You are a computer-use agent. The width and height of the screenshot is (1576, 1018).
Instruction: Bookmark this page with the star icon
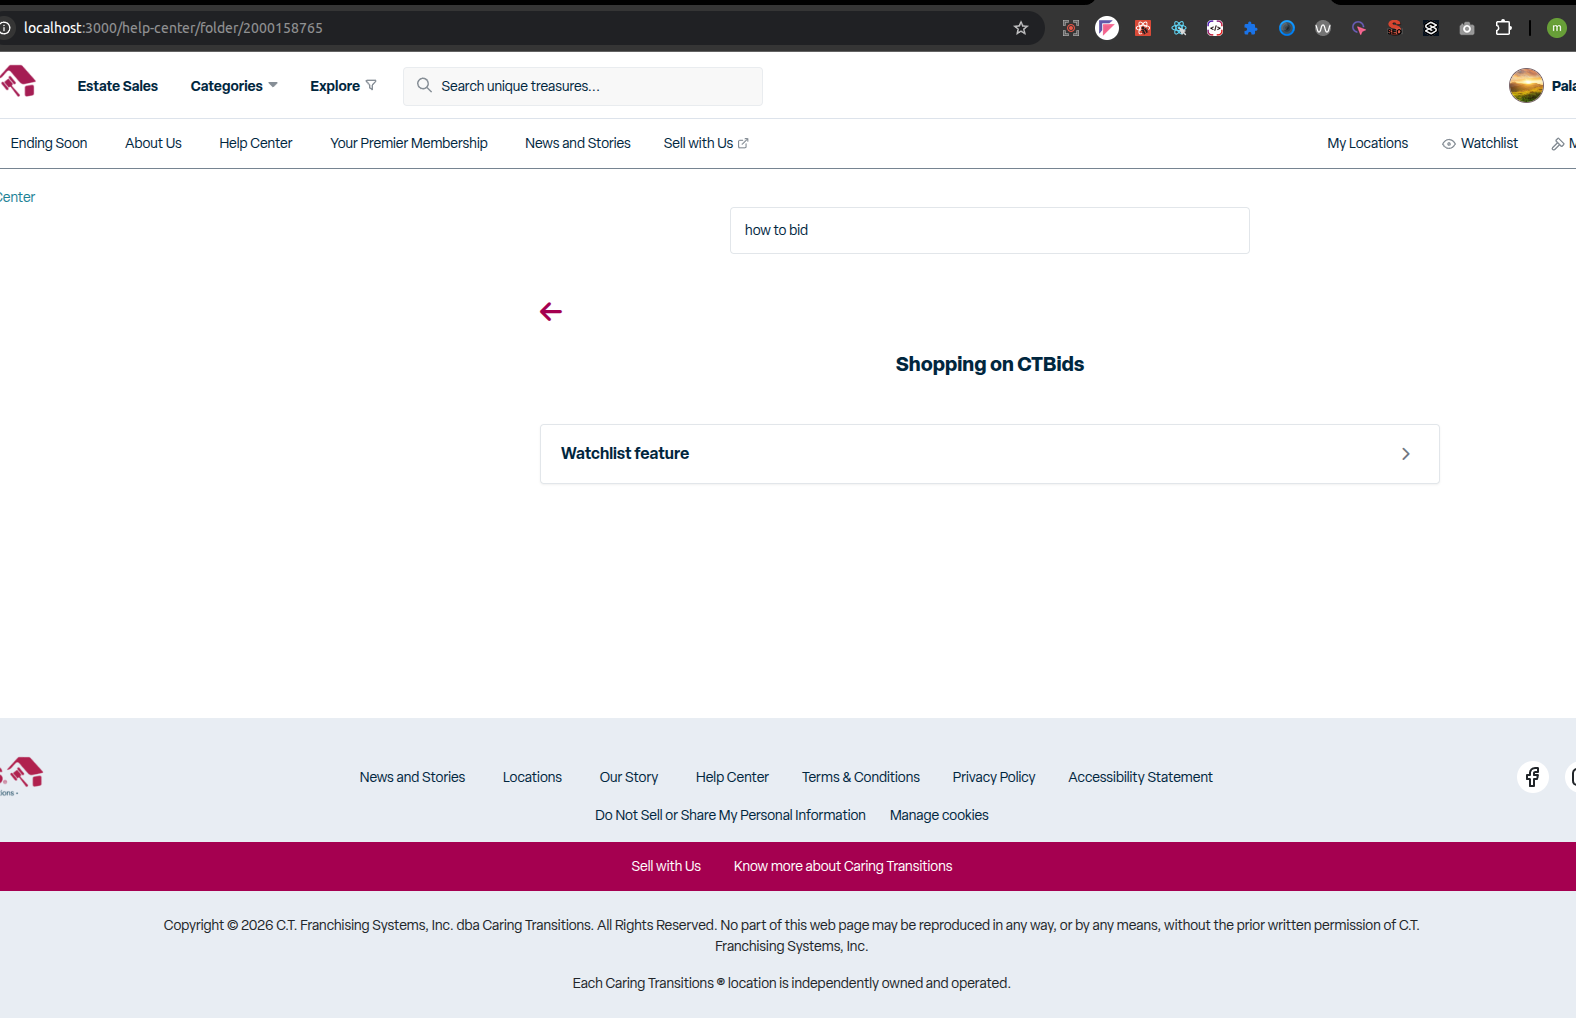pos(1021,28)
